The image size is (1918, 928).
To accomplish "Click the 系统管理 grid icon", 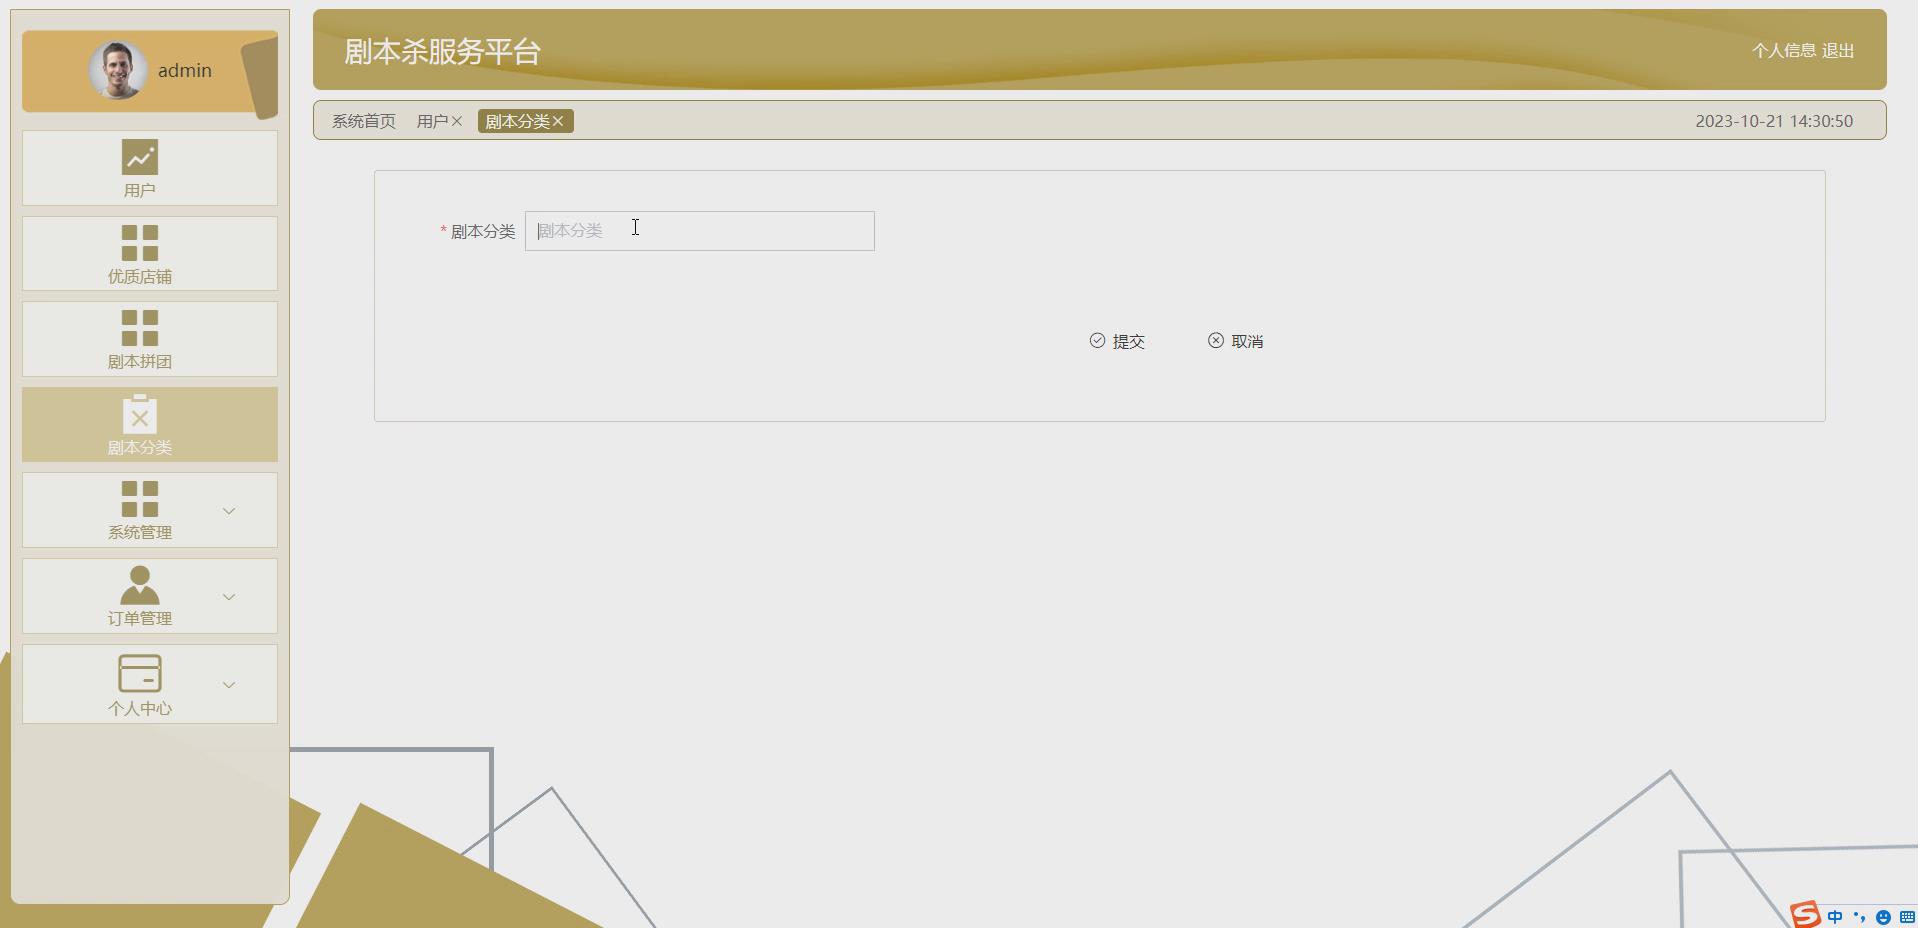I will point(140,499).
